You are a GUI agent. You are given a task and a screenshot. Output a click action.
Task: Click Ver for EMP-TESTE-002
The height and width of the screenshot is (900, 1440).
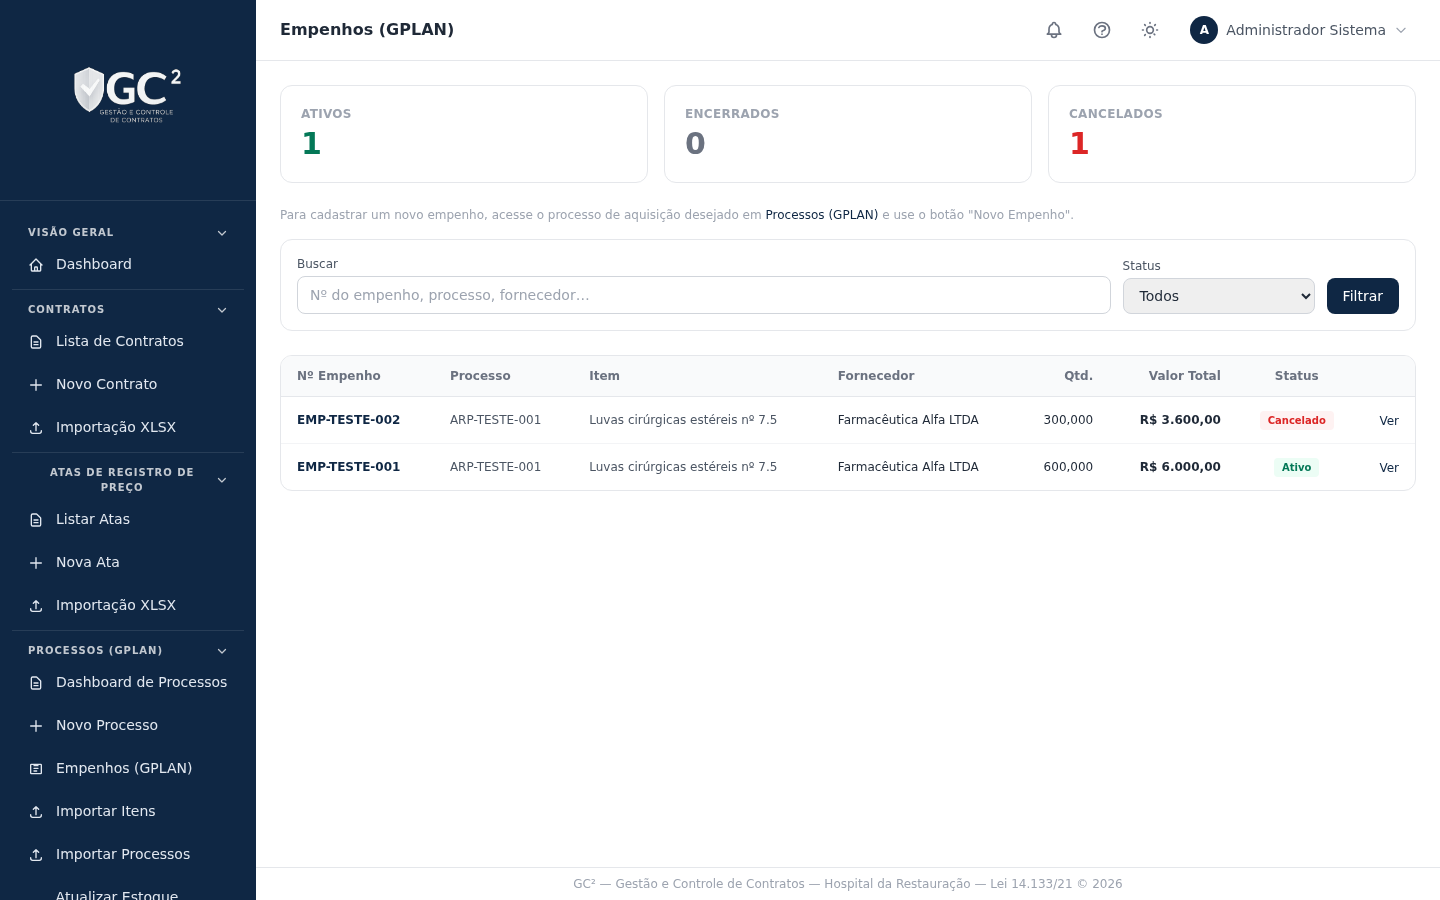coord(1389,421)
